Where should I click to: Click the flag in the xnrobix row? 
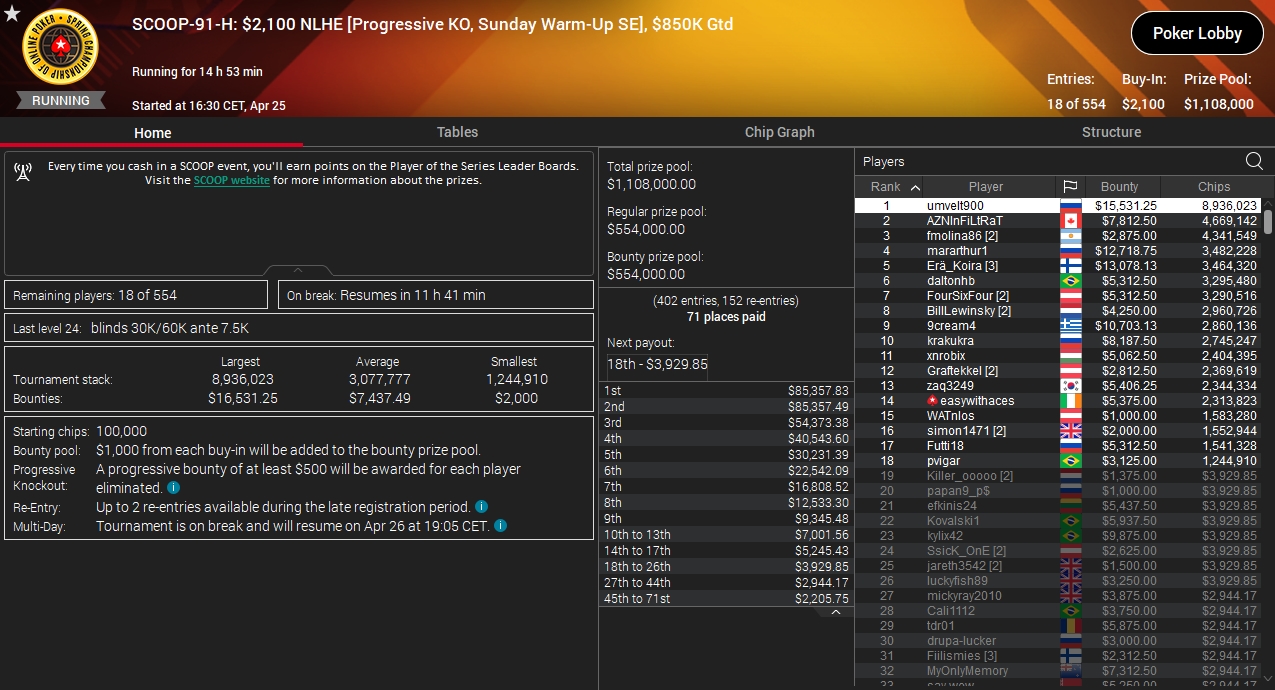[x=1069, y=356]
